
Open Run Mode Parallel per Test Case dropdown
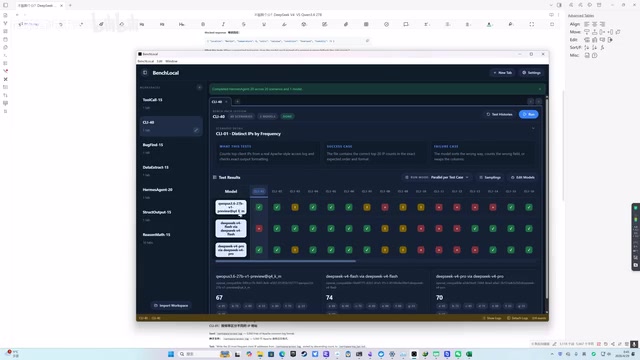click(437, 178)
